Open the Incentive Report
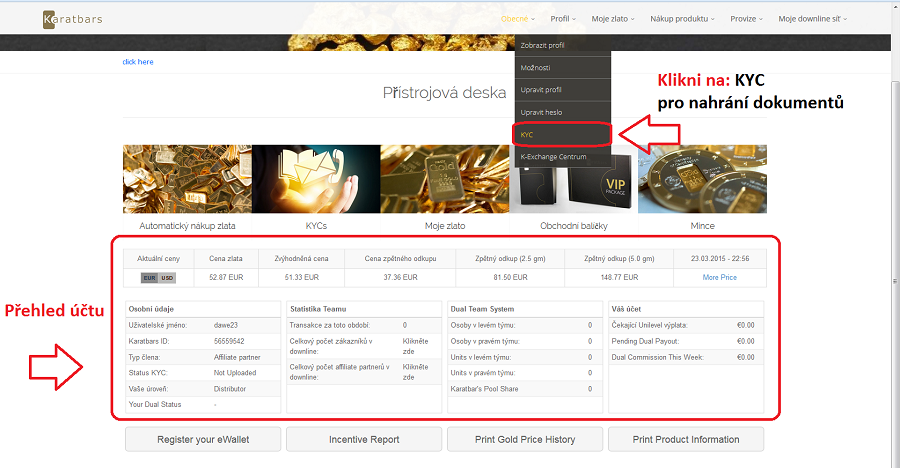This screenshot has height=468, width=900. tap(364, 439)
